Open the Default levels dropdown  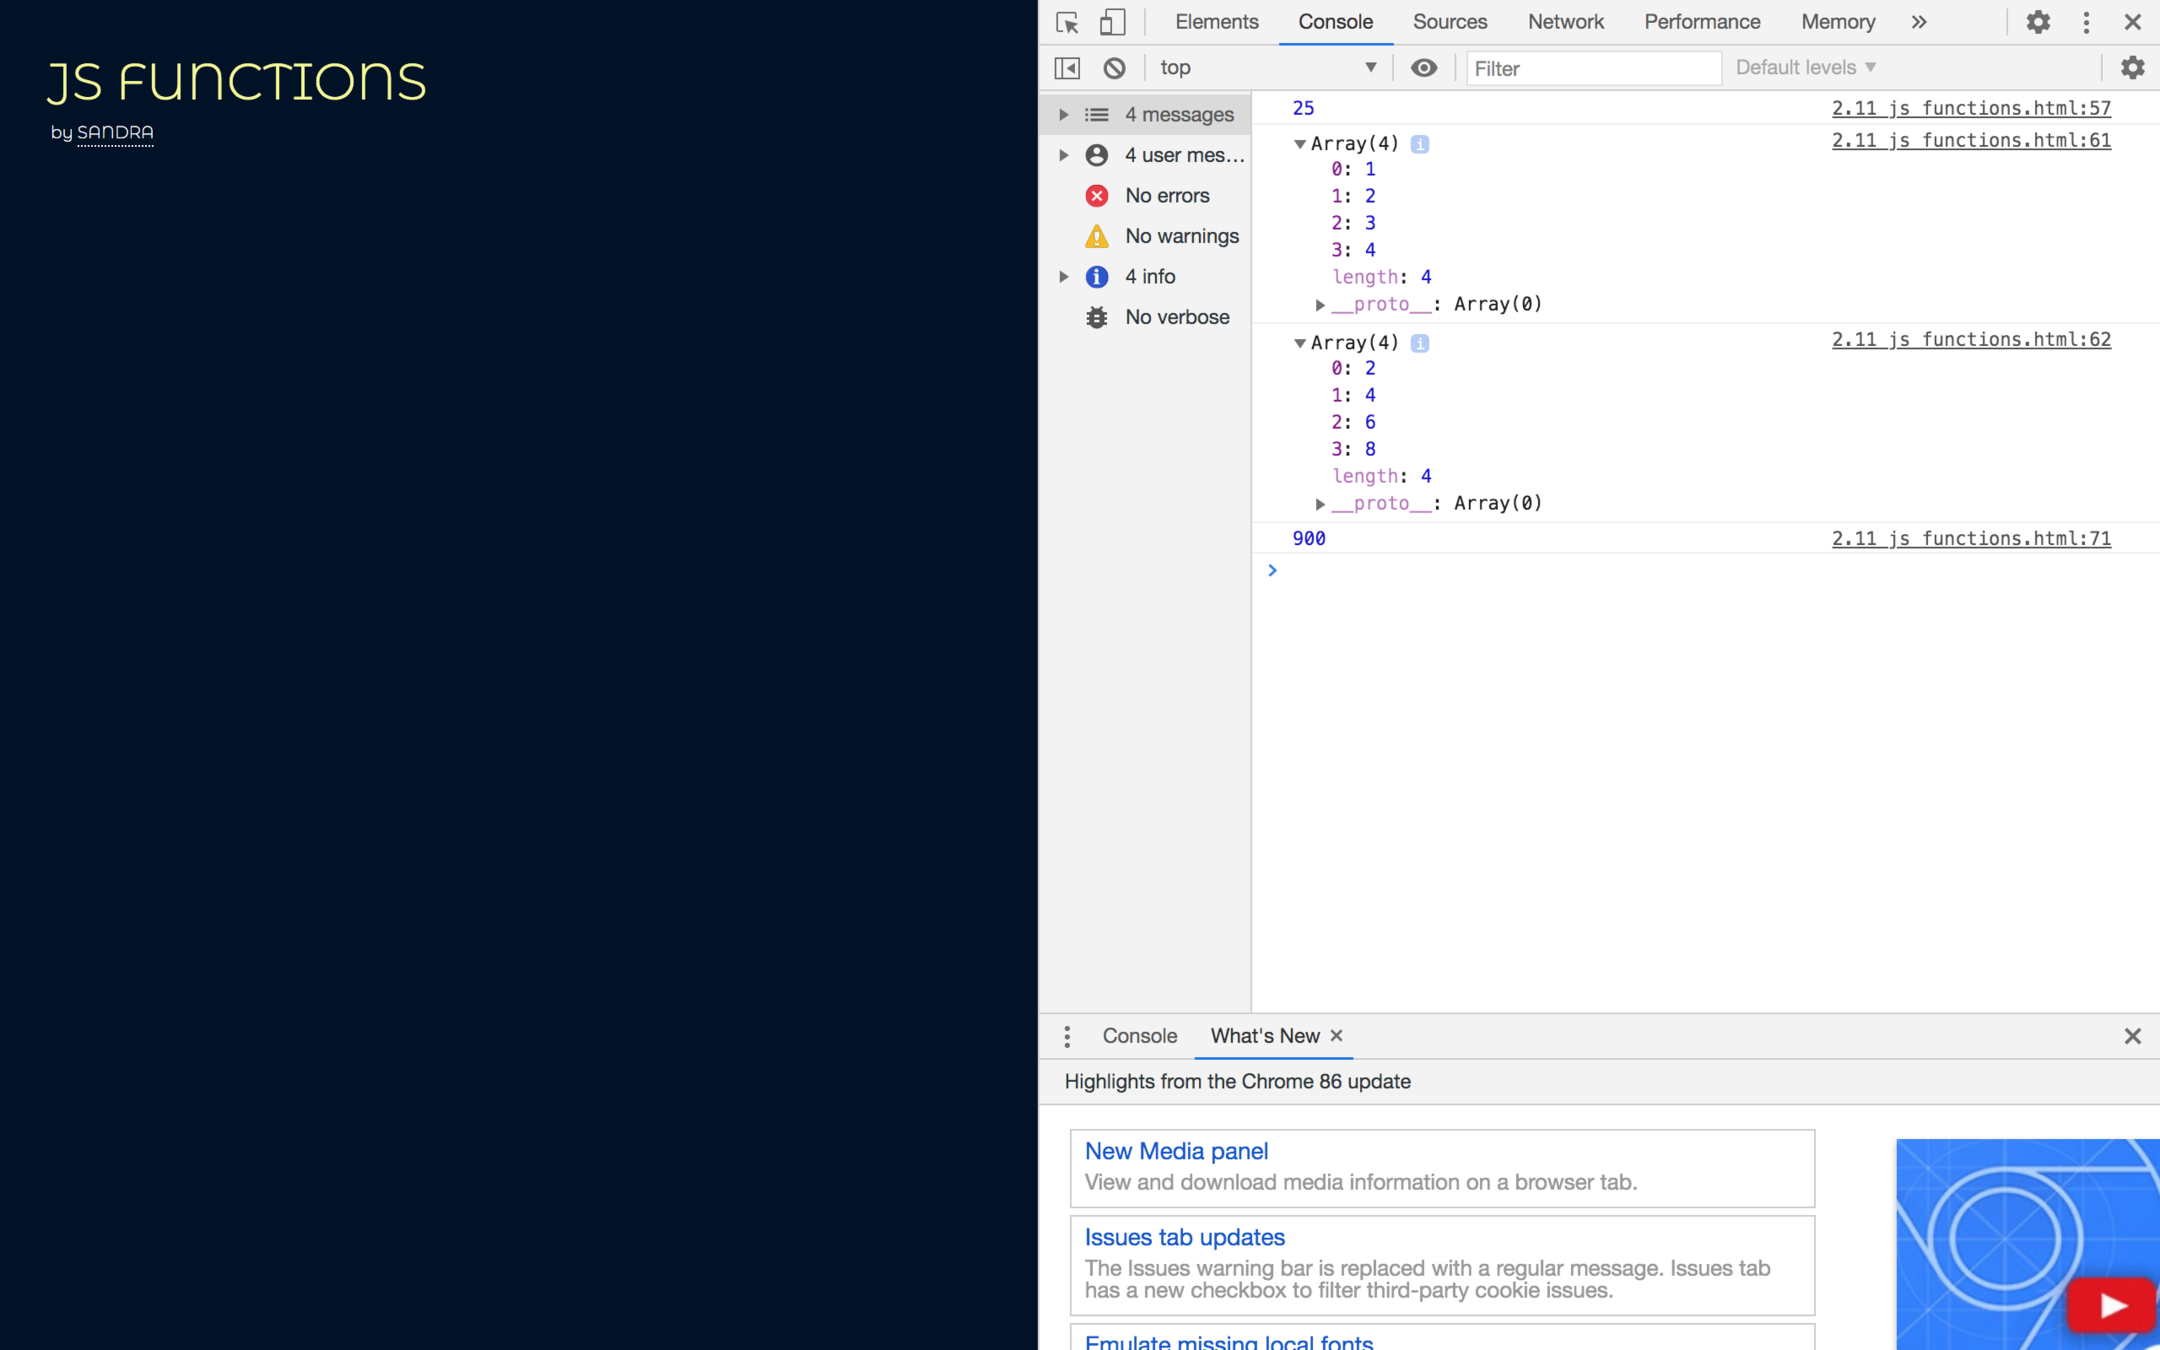click(x=1805, y=68)
